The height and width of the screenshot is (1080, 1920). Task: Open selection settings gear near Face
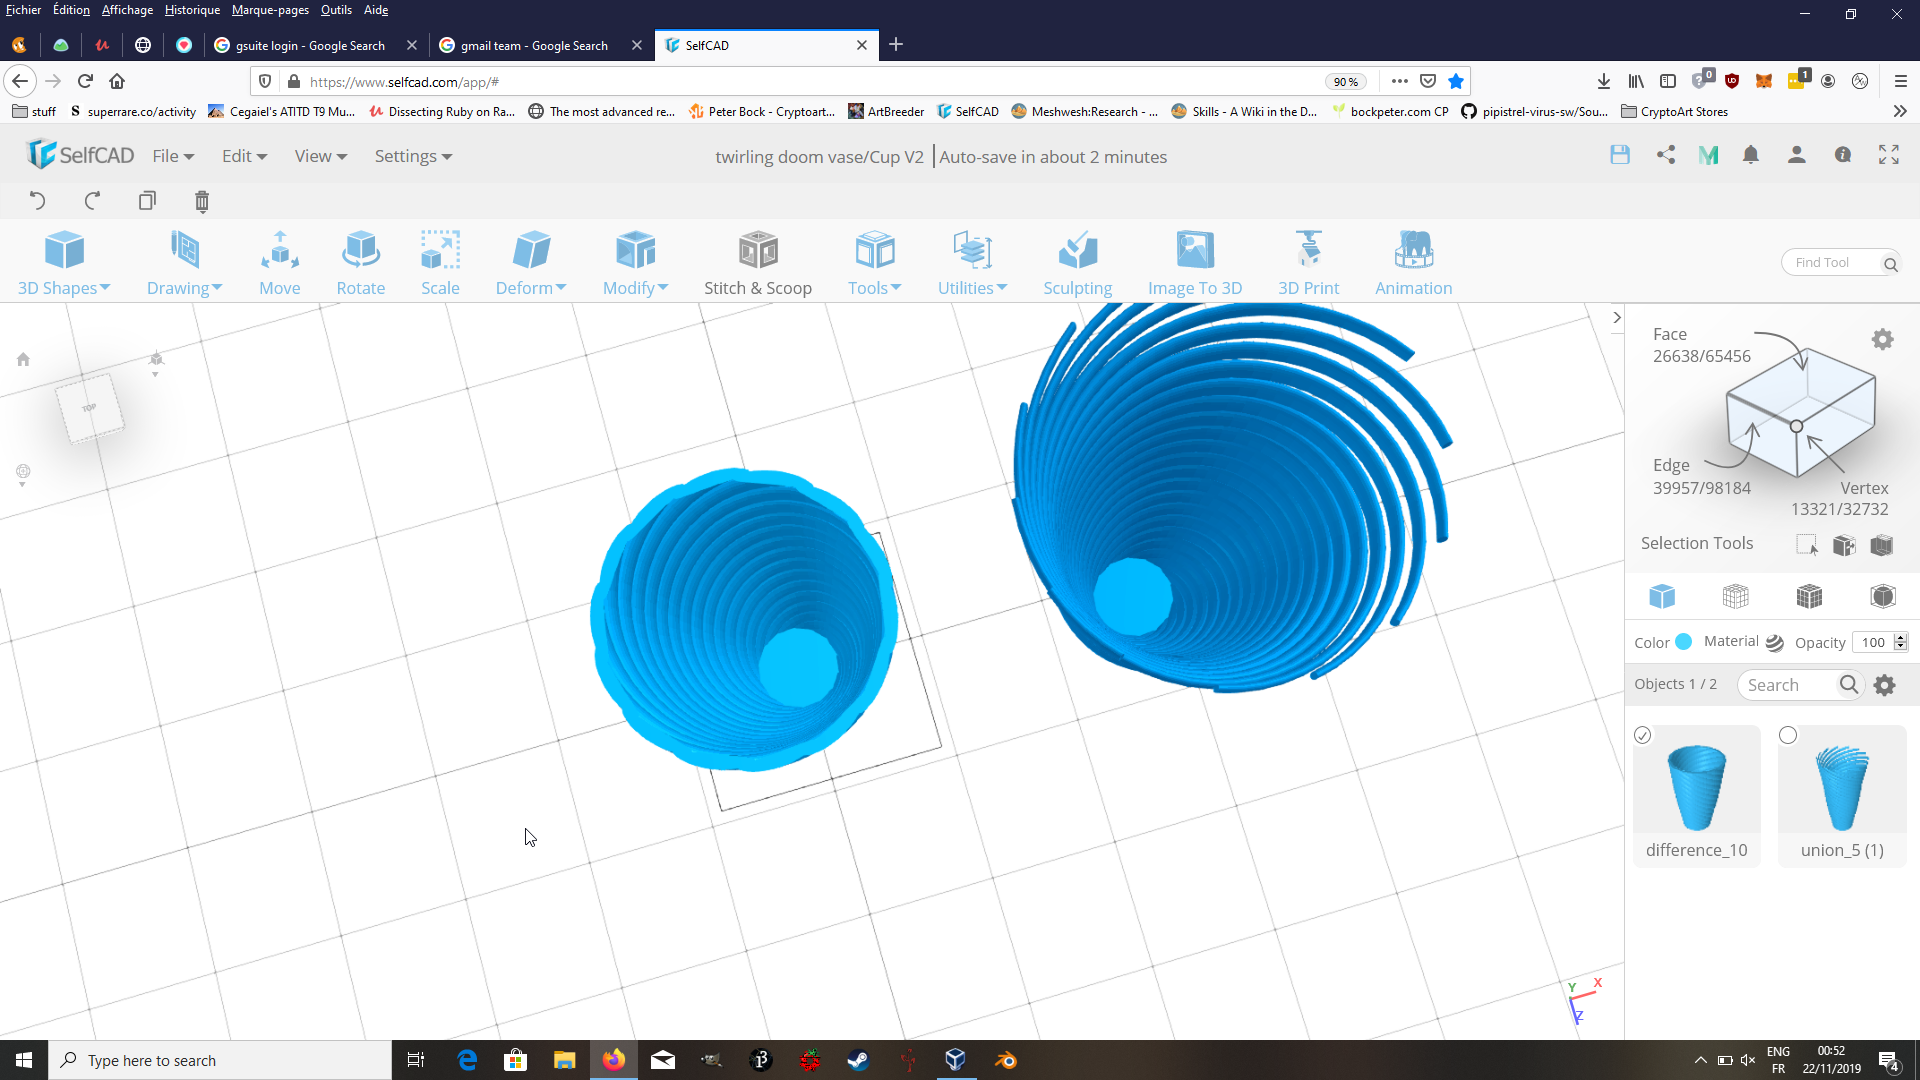1883,340
